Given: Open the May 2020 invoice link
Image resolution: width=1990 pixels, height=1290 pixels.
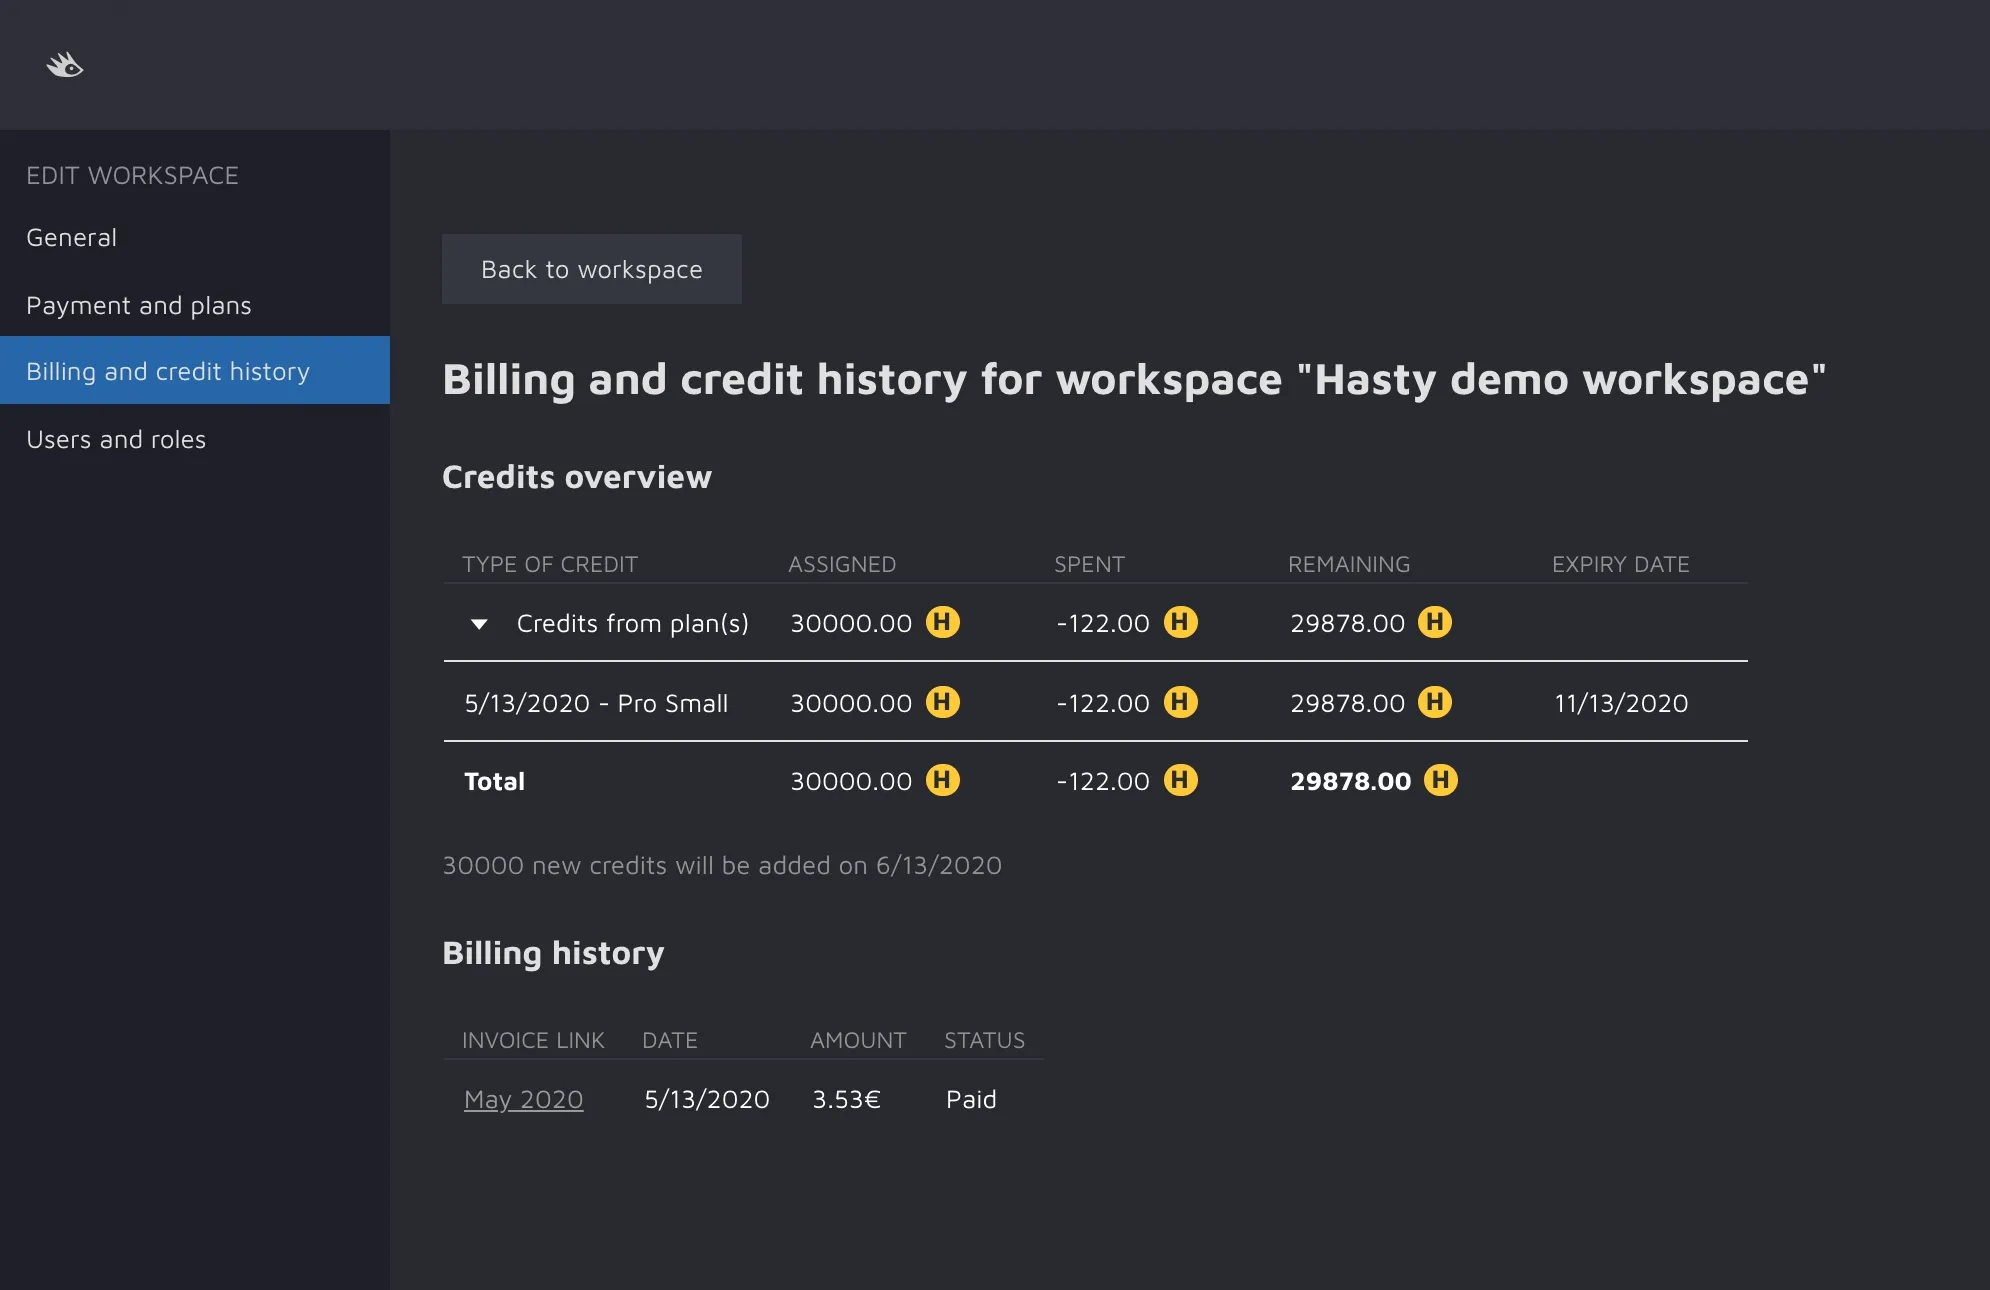Looking at the screenshot, I should [x=523, y=1100].
